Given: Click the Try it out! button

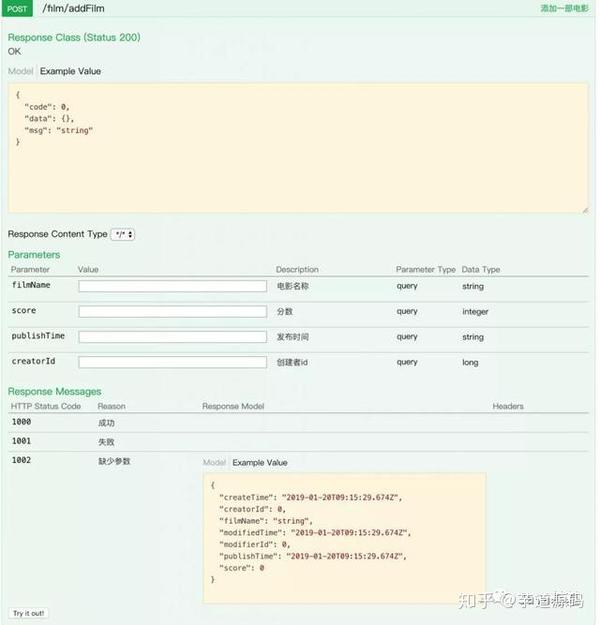Looking at the screenshot, I should (x=29, y=613).
